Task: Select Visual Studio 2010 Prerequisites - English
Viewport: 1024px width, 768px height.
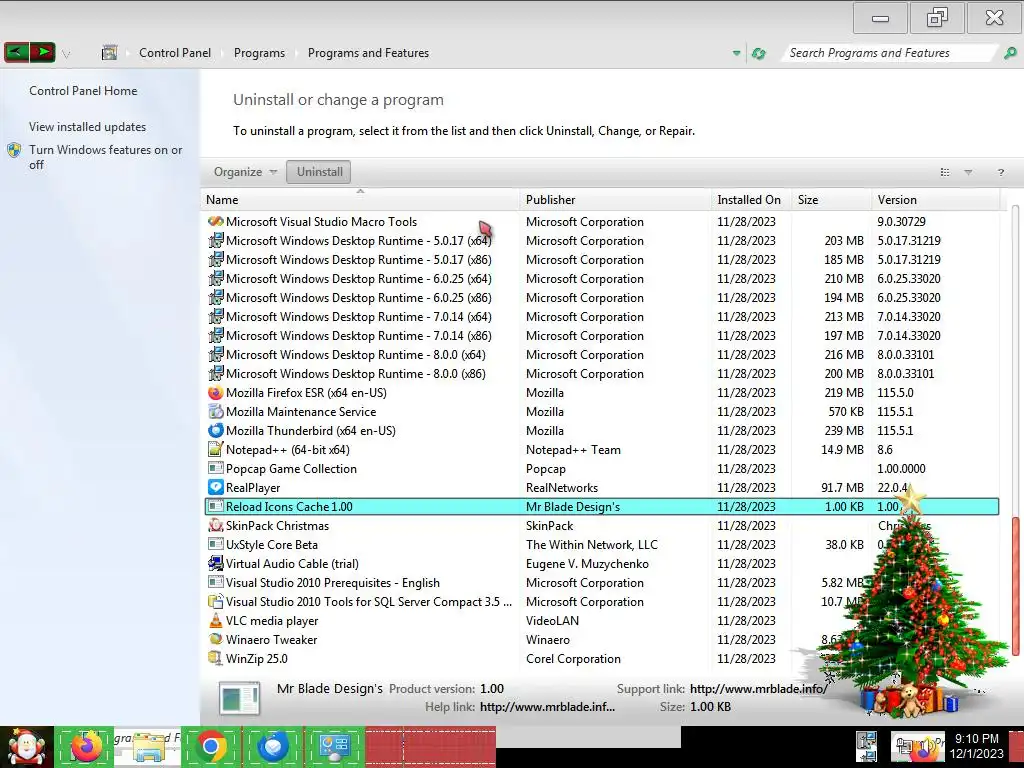Action: tap(601, 583)
